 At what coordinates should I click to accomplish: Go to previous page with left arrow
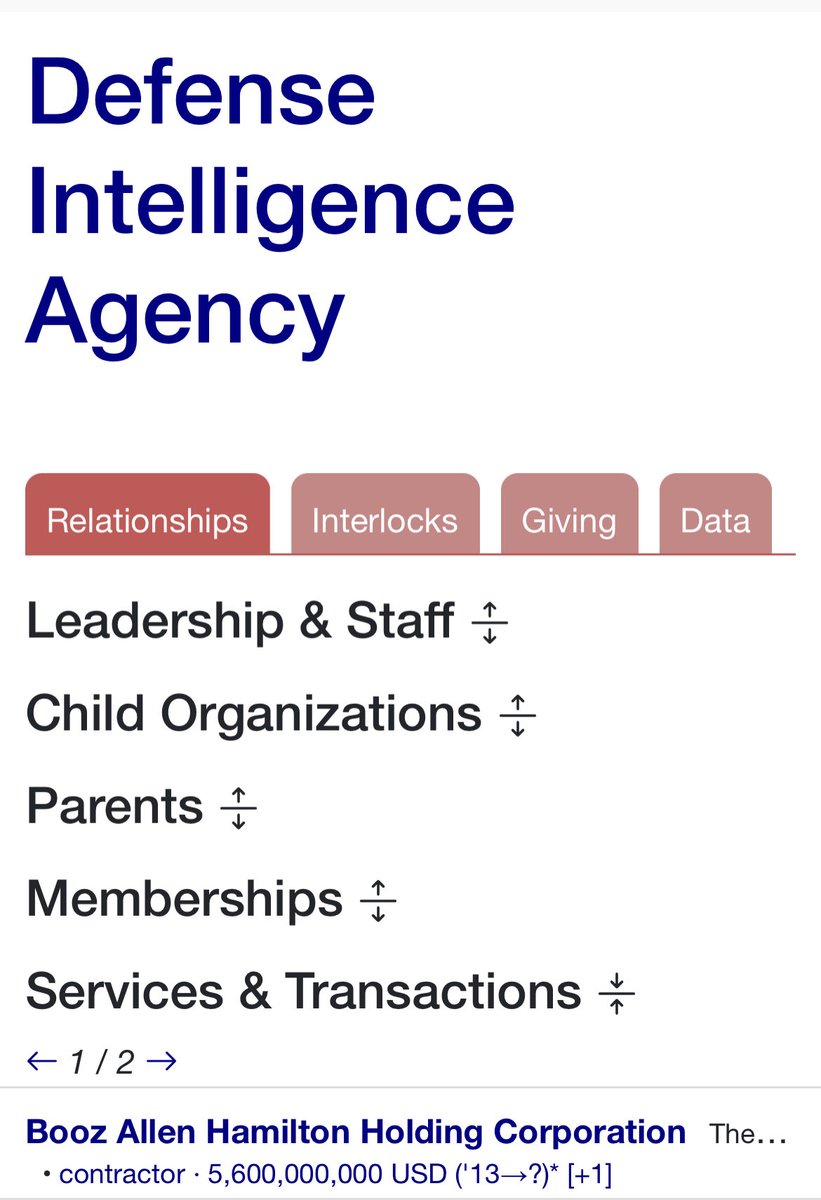tap(41, 1061)
